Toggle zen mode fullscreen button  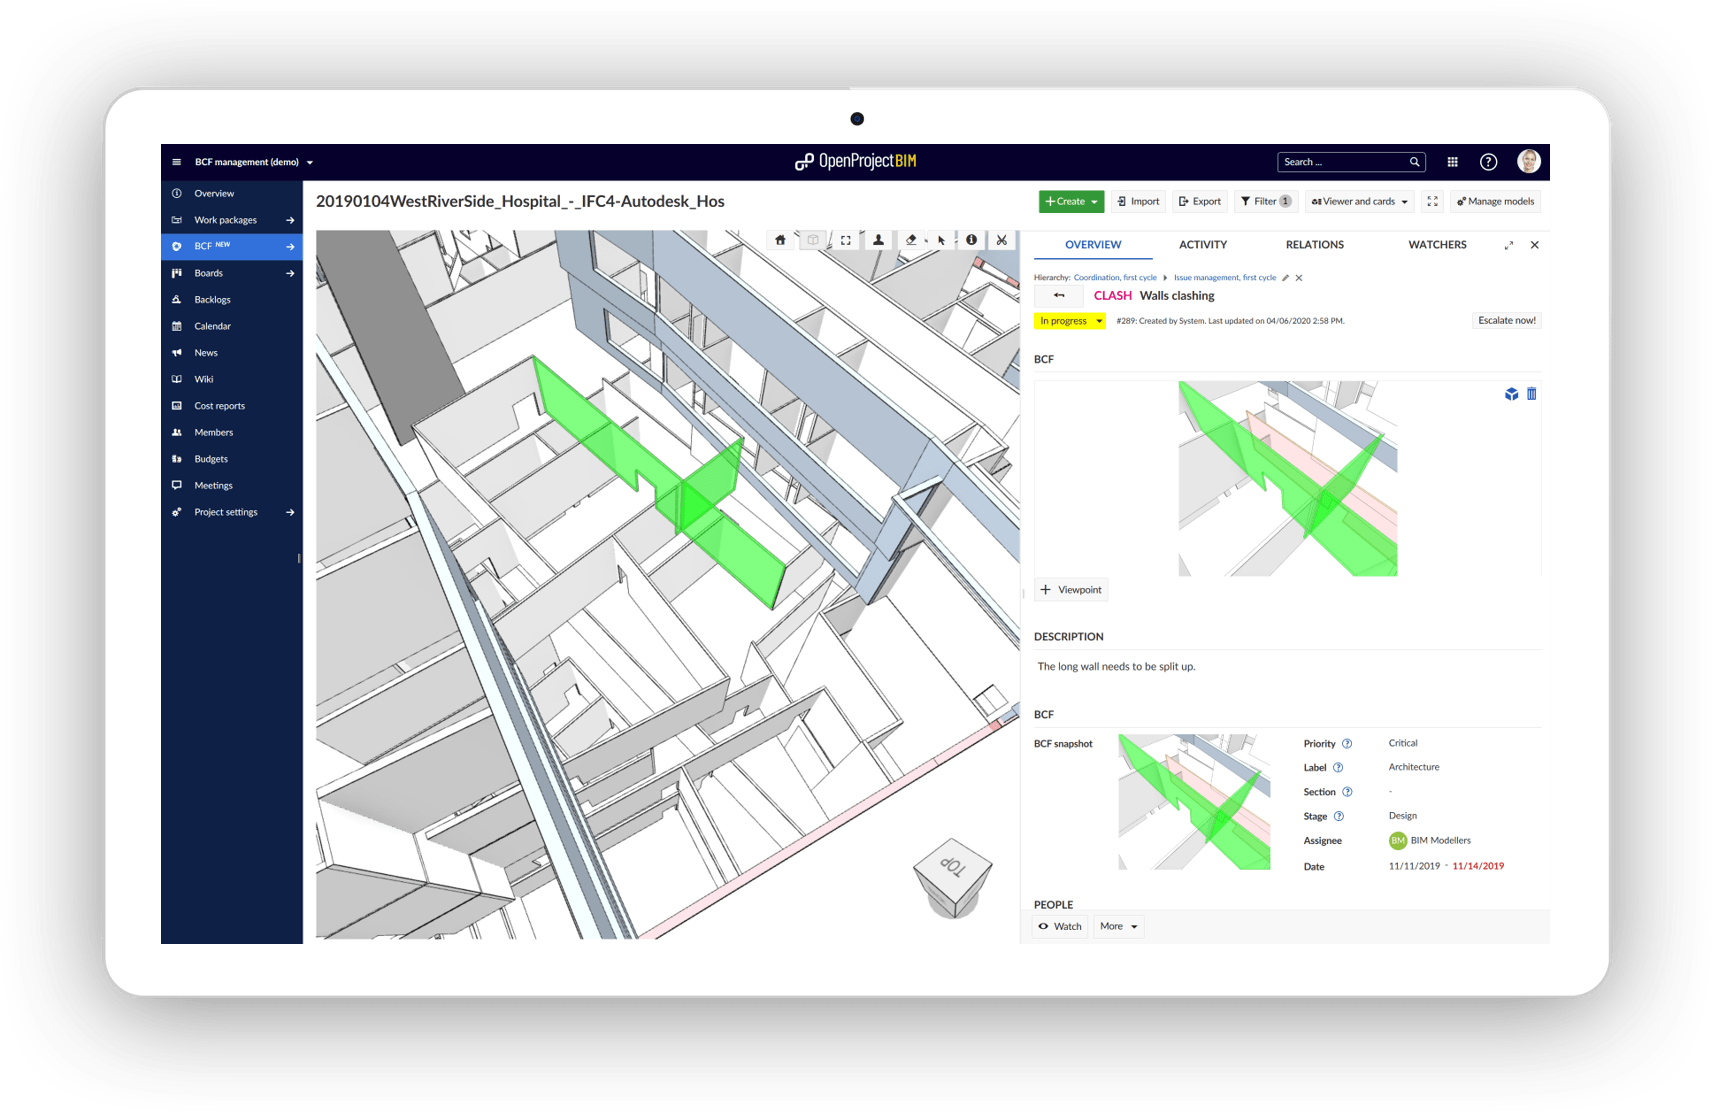[x=1432, y=201]
